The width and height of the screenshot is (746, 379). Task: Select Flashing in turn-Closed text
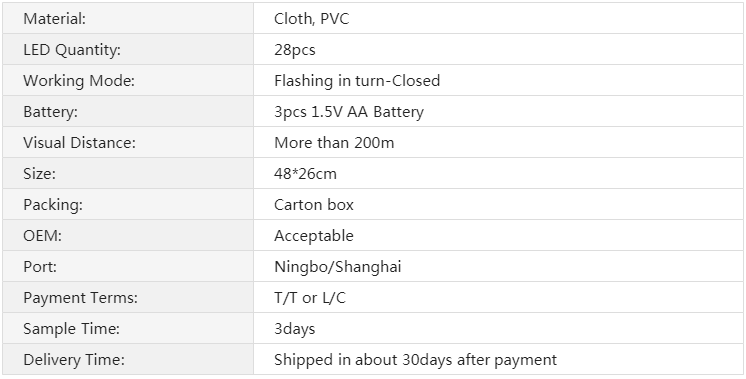(357, 80)
